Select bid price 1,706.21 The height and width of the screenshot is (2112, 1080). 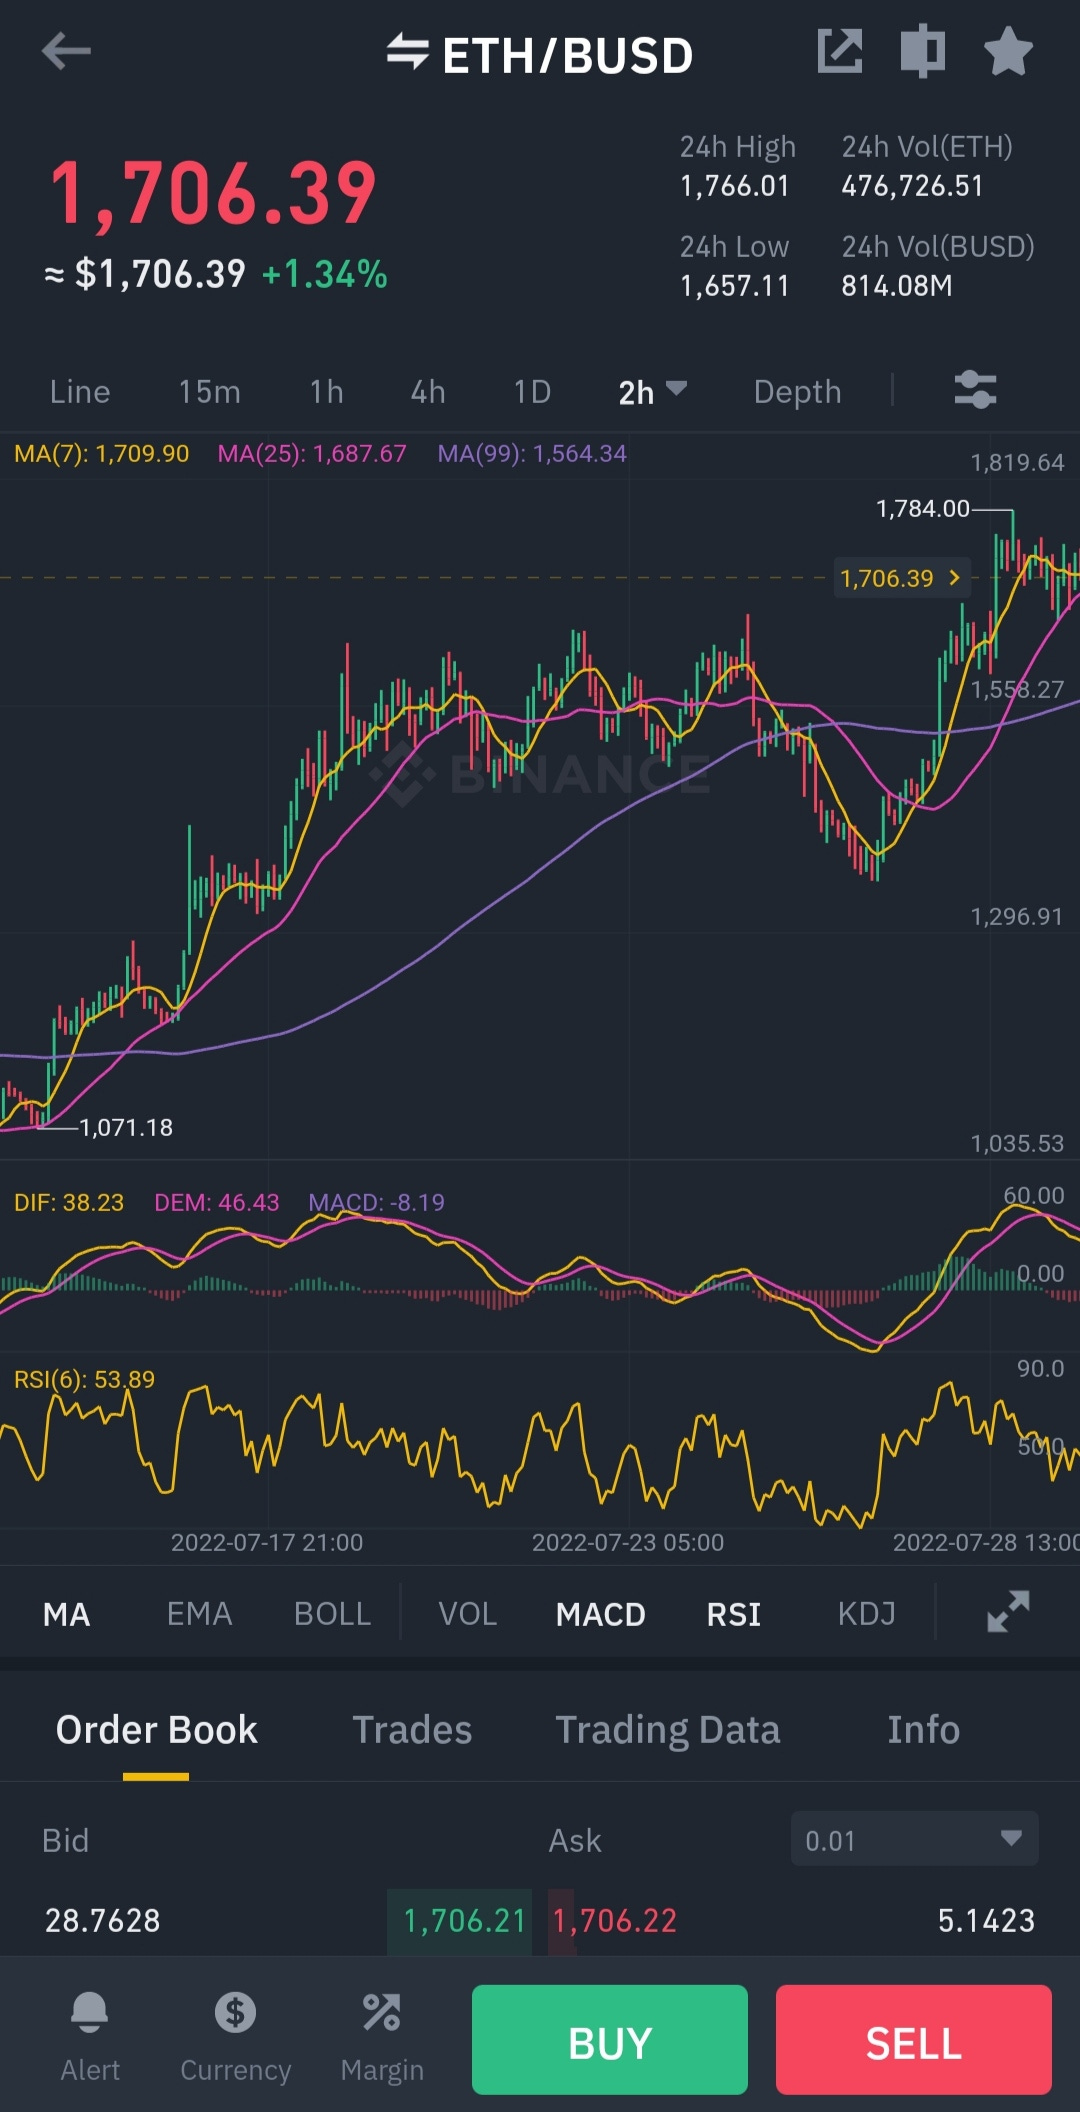(x=464, y=1921)
